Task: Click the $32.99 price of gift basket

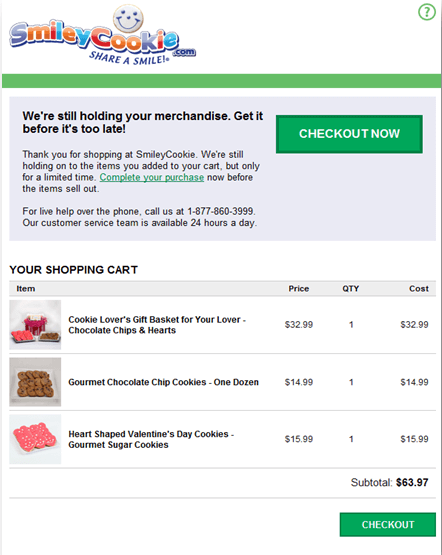Action: [299, 325]
